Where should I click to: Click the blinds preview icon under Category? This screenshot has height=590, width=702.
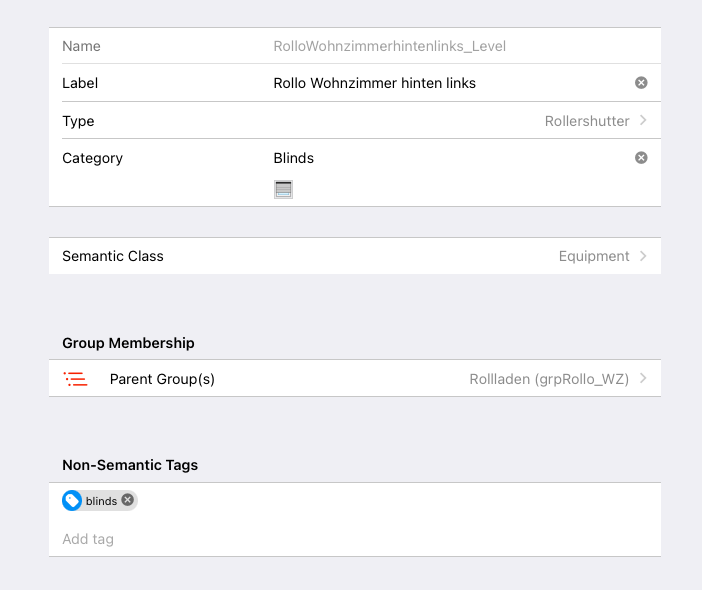(283, 189)
